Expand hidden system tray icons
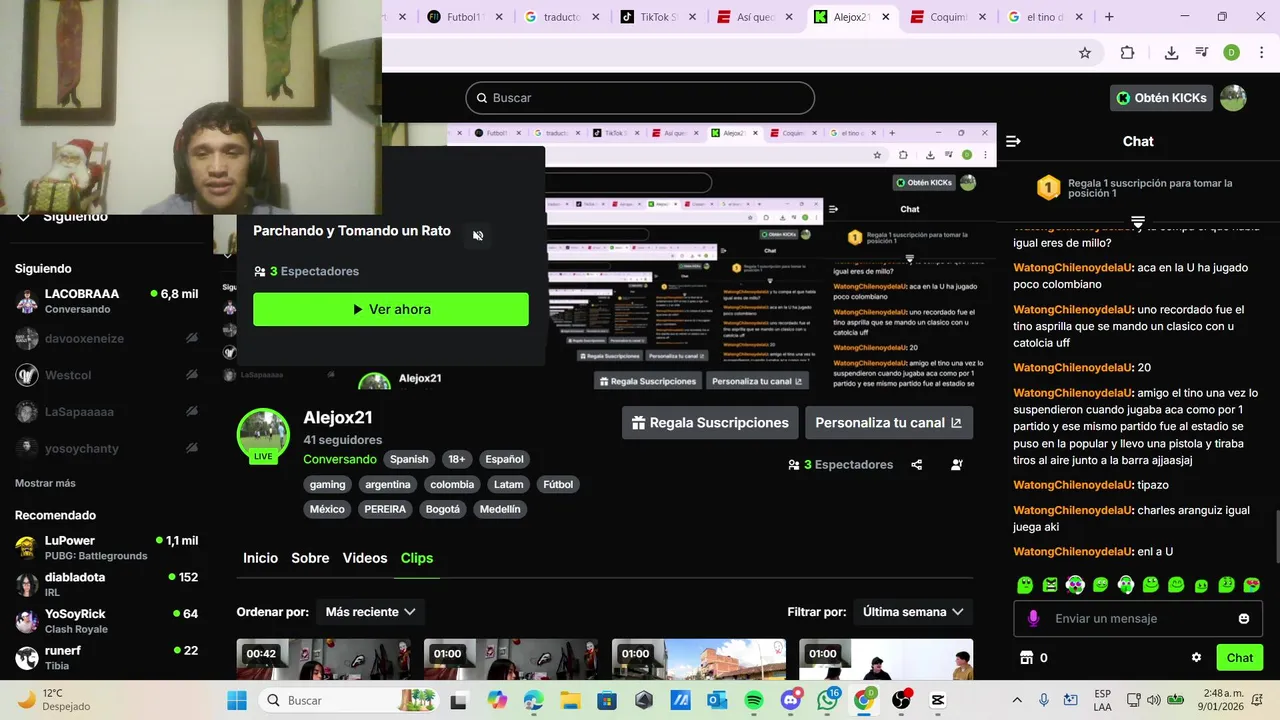This screenshot has height=720, width=1280. (1017, 700)
